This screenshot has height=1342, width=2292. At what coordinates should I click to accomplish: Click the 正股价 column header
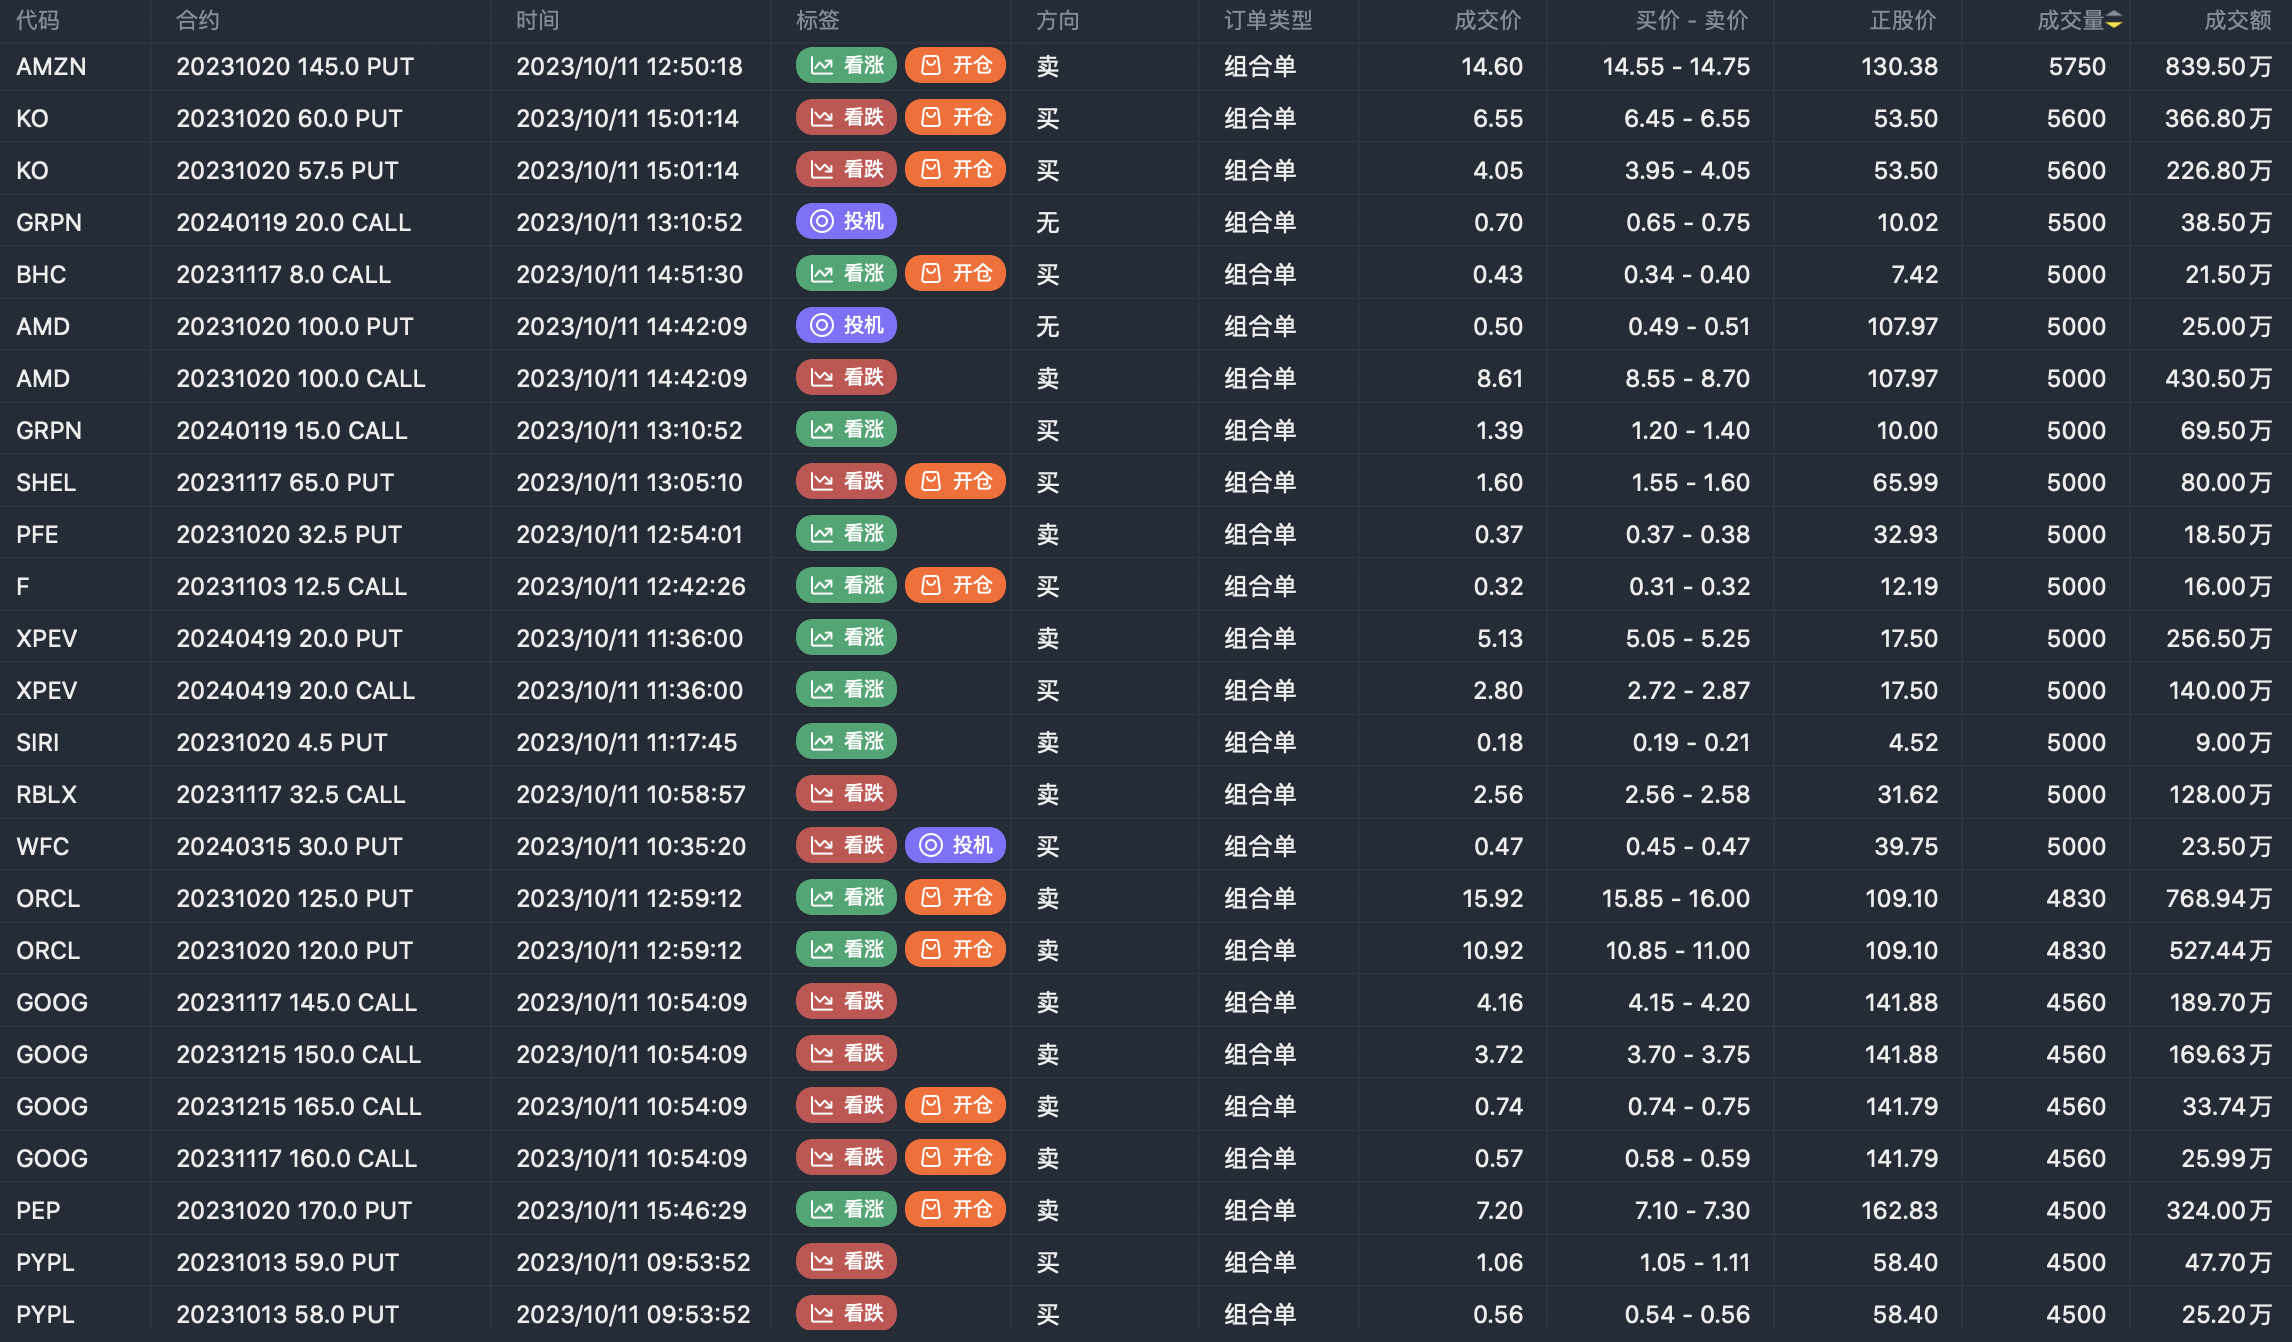(1903, 21)
